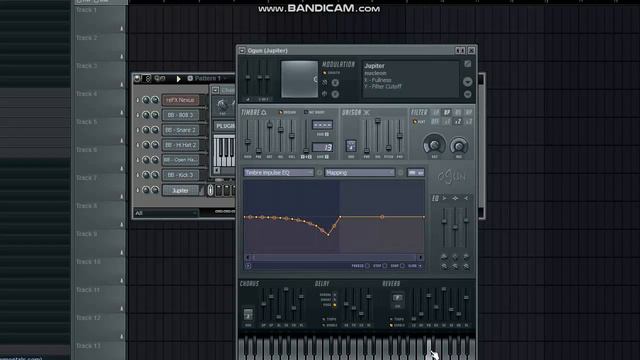The image size is (640, 360).
Task: Click the pan knob of rEFX Nexus channel
Action: click(x=146, y=100)
